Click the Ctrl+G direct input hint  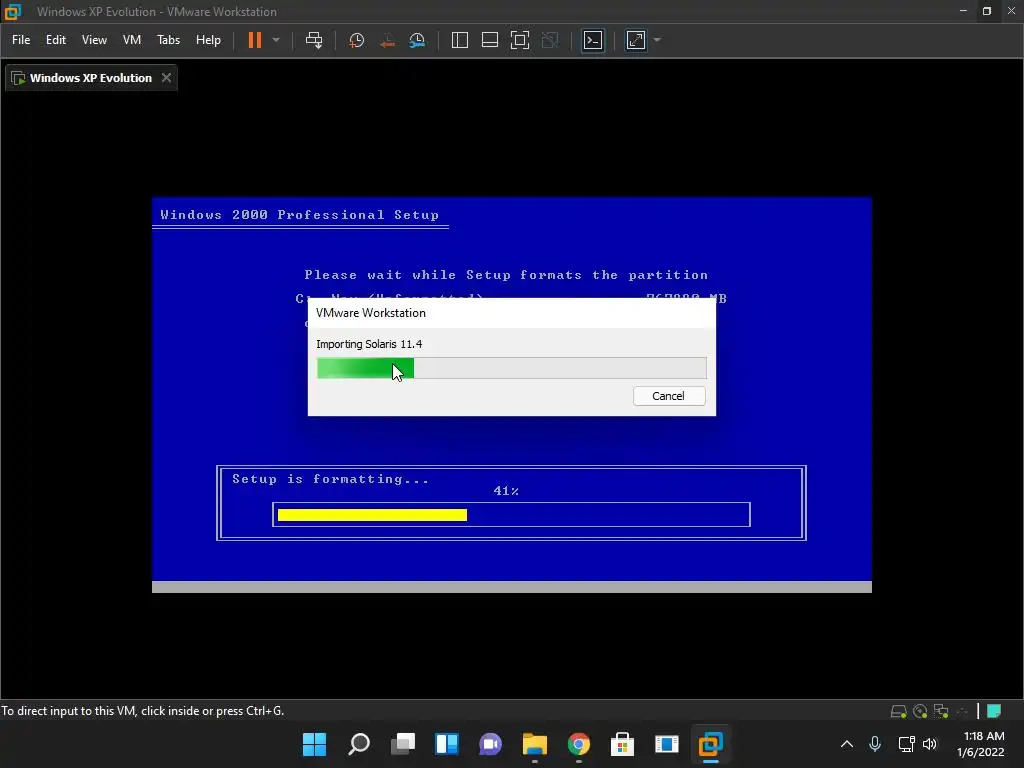pos(142,711)
